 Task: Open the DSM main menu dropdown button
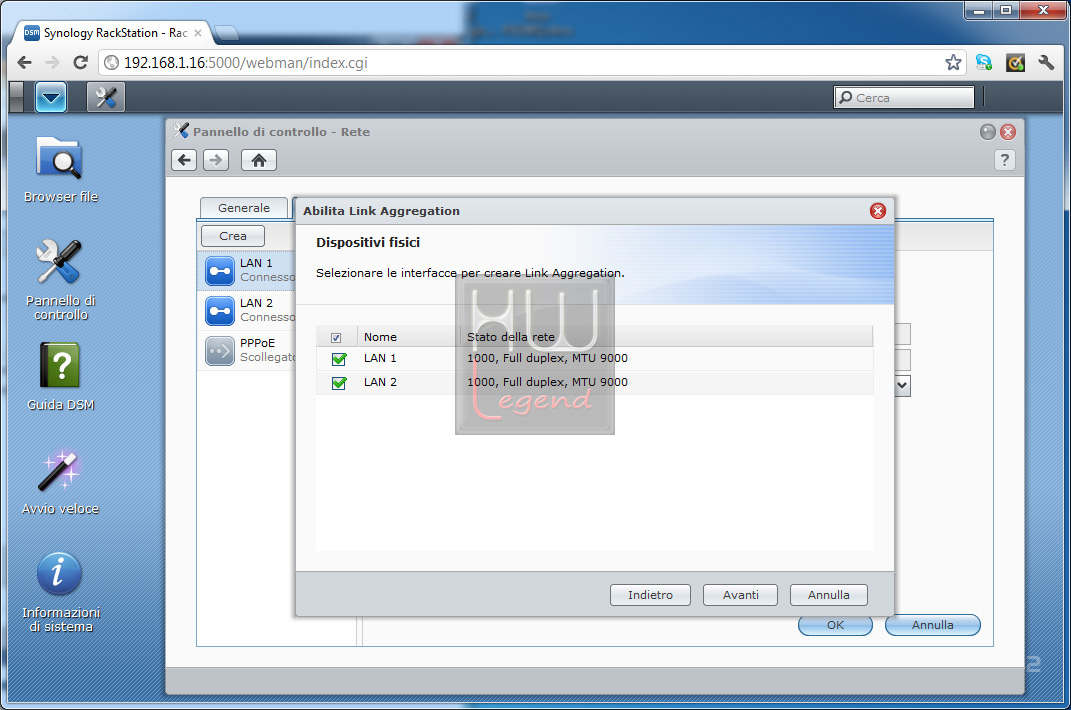(x=51, y=98)
